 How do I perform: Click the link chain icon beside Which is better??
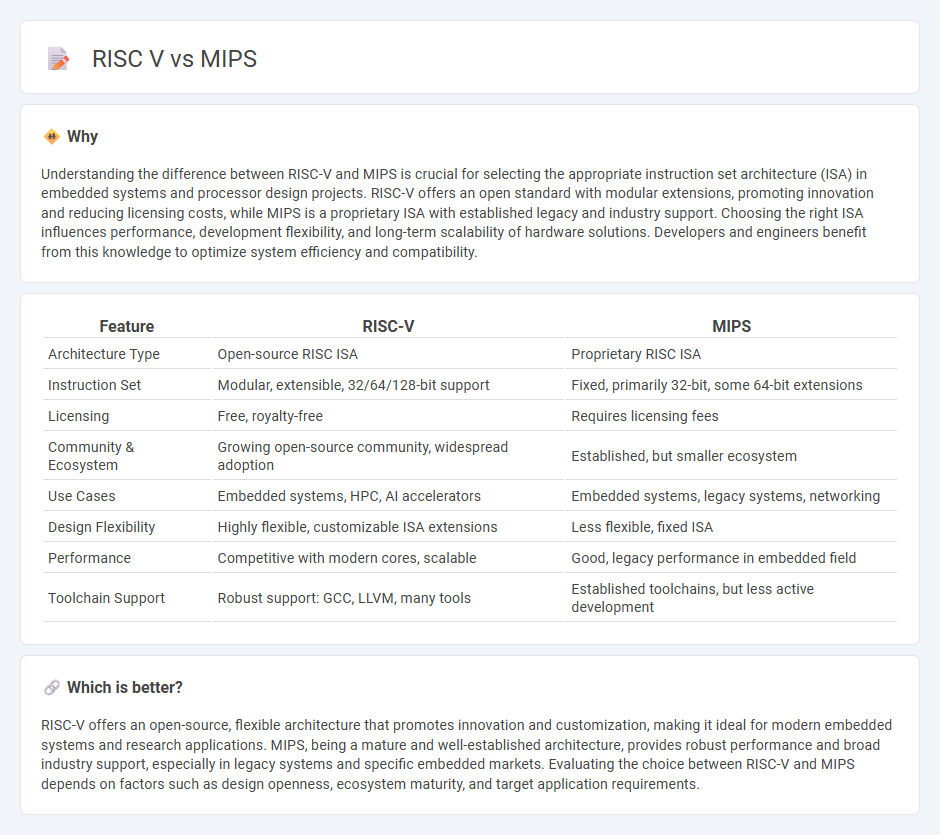[x=52, y=688]
